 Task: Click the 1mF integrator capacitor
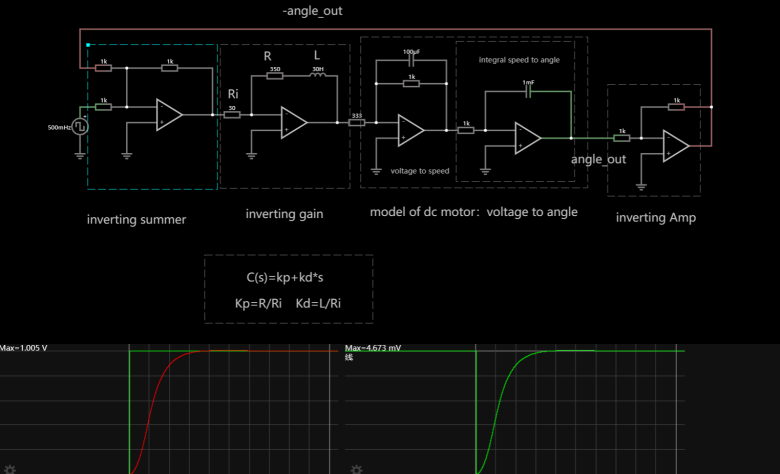[528, 91]
